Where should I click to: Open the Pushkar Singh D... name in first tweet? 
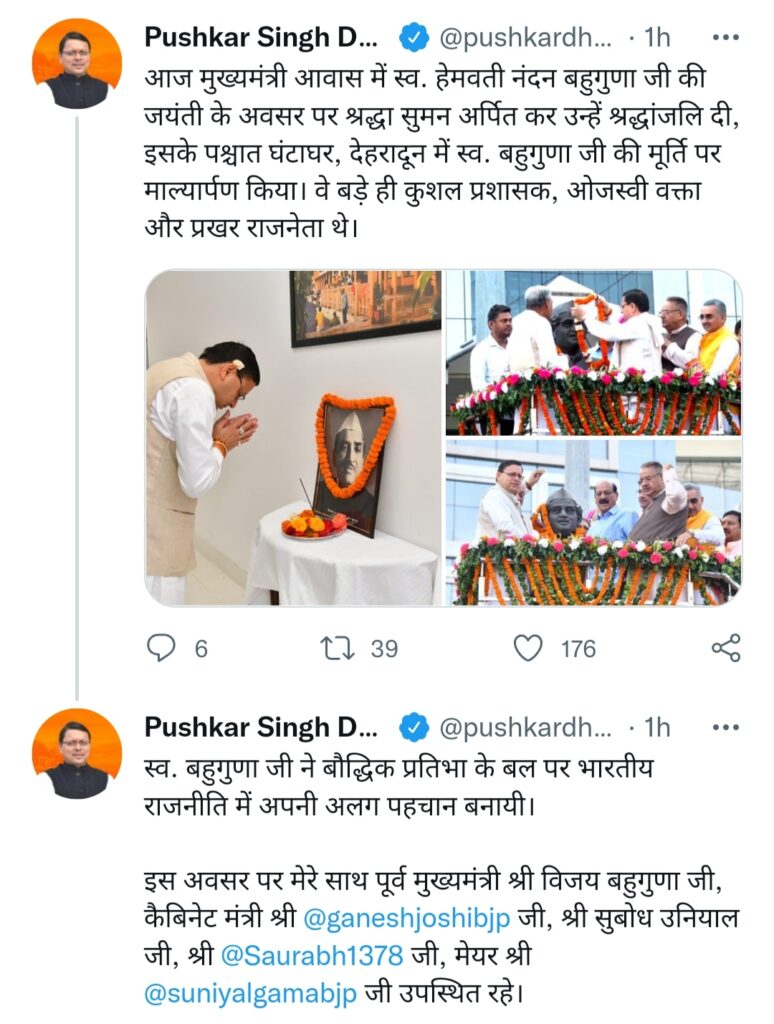tap(261, 37)
